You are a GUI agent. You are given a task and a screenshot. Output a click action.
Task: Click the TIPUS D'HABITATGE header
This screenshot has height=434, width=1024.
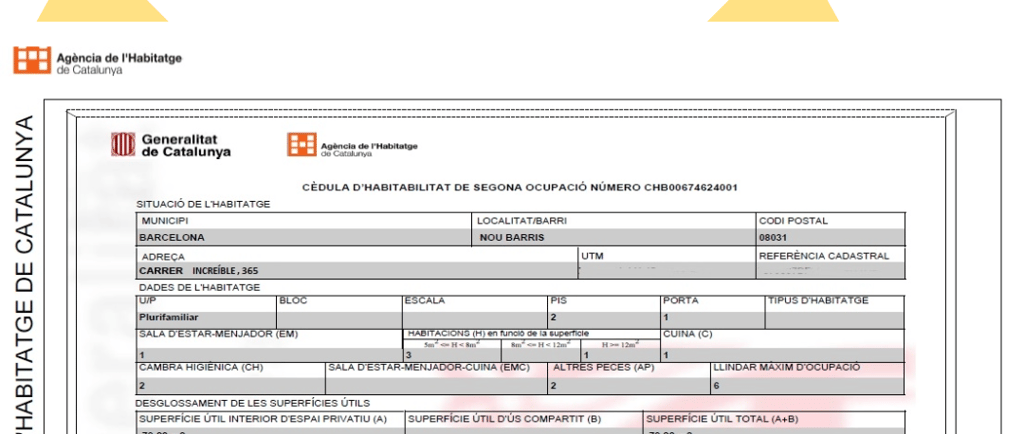[x=818, y=301]
